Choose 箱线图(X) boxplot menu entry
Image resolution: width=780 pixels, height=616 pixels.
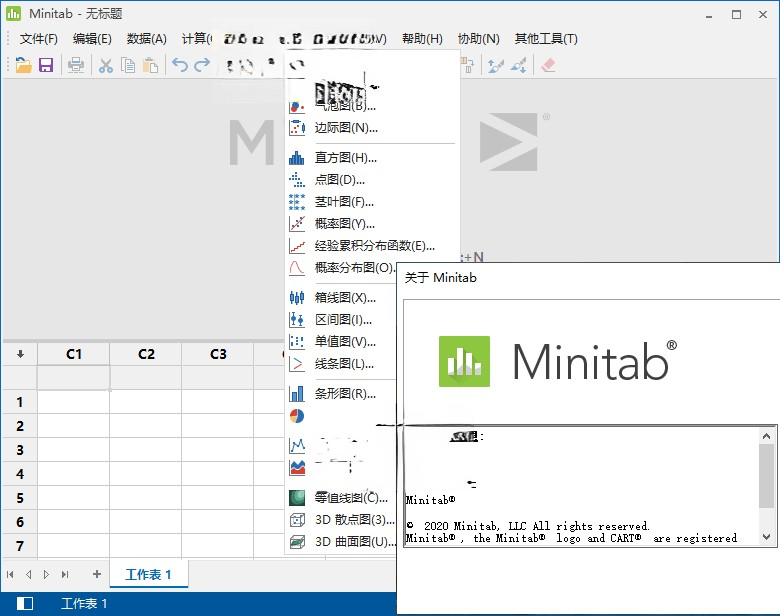(345, 298)
